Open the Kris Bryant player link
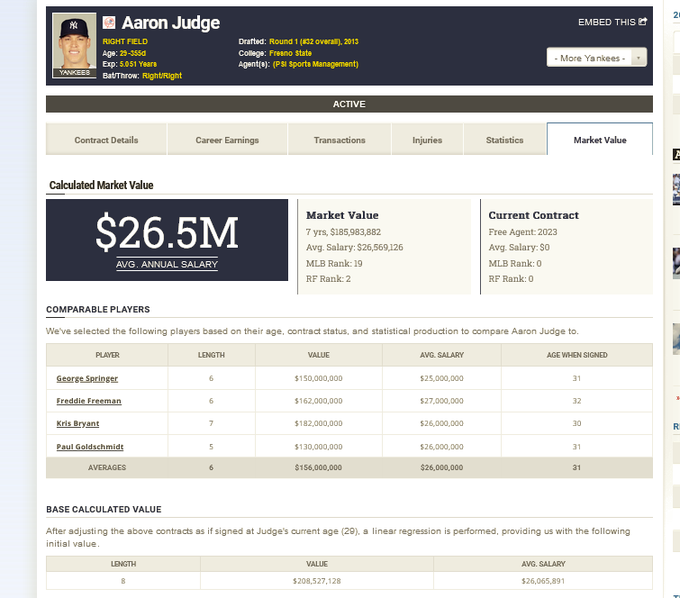This screenshot has width=680, height=598. (78, 423)
